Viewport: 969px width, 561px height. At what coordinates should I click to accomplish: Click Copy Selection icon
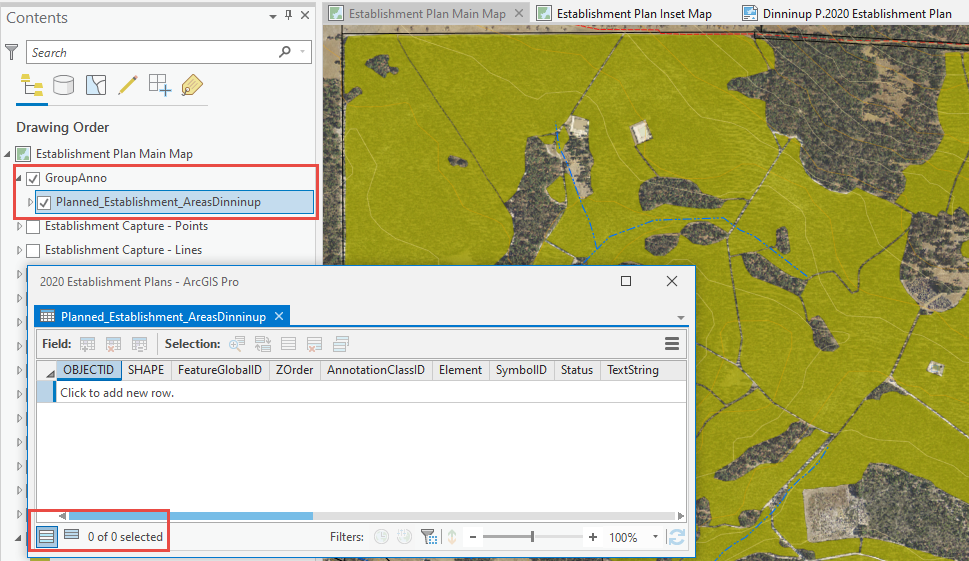pos(341,344)
